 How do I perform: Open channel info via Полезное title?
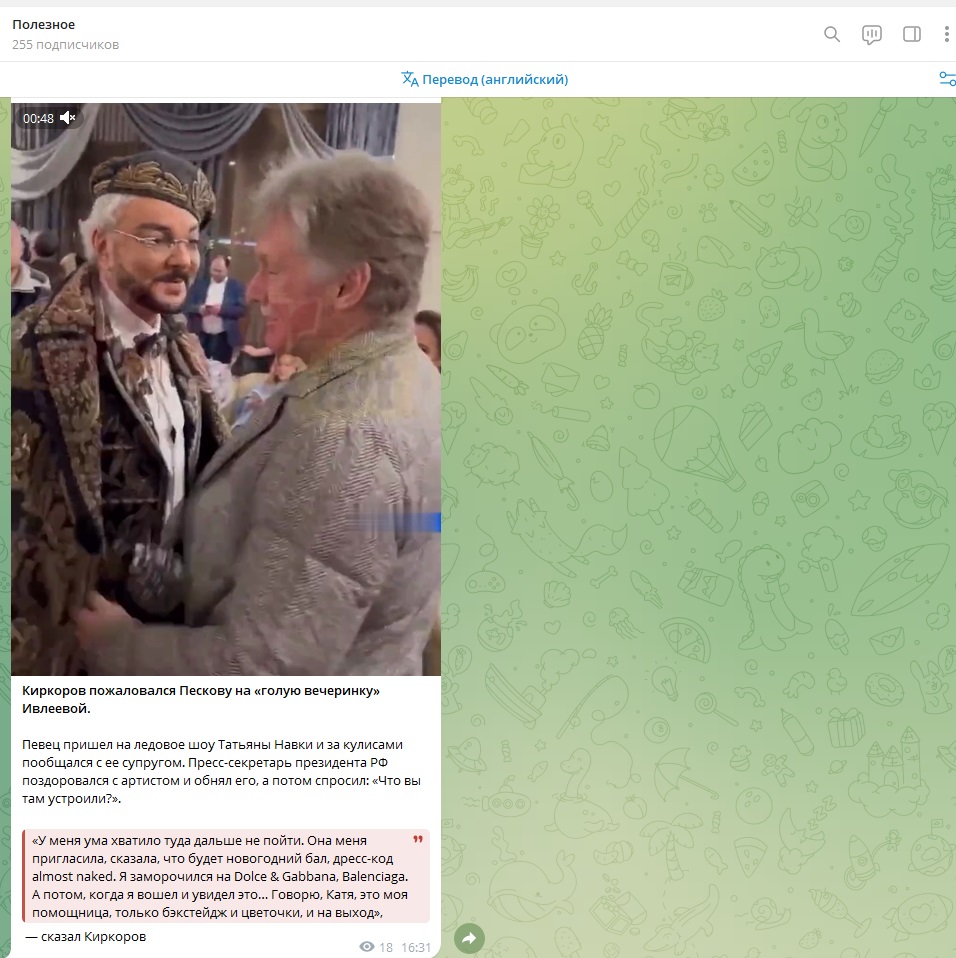(x=43, y=24)
